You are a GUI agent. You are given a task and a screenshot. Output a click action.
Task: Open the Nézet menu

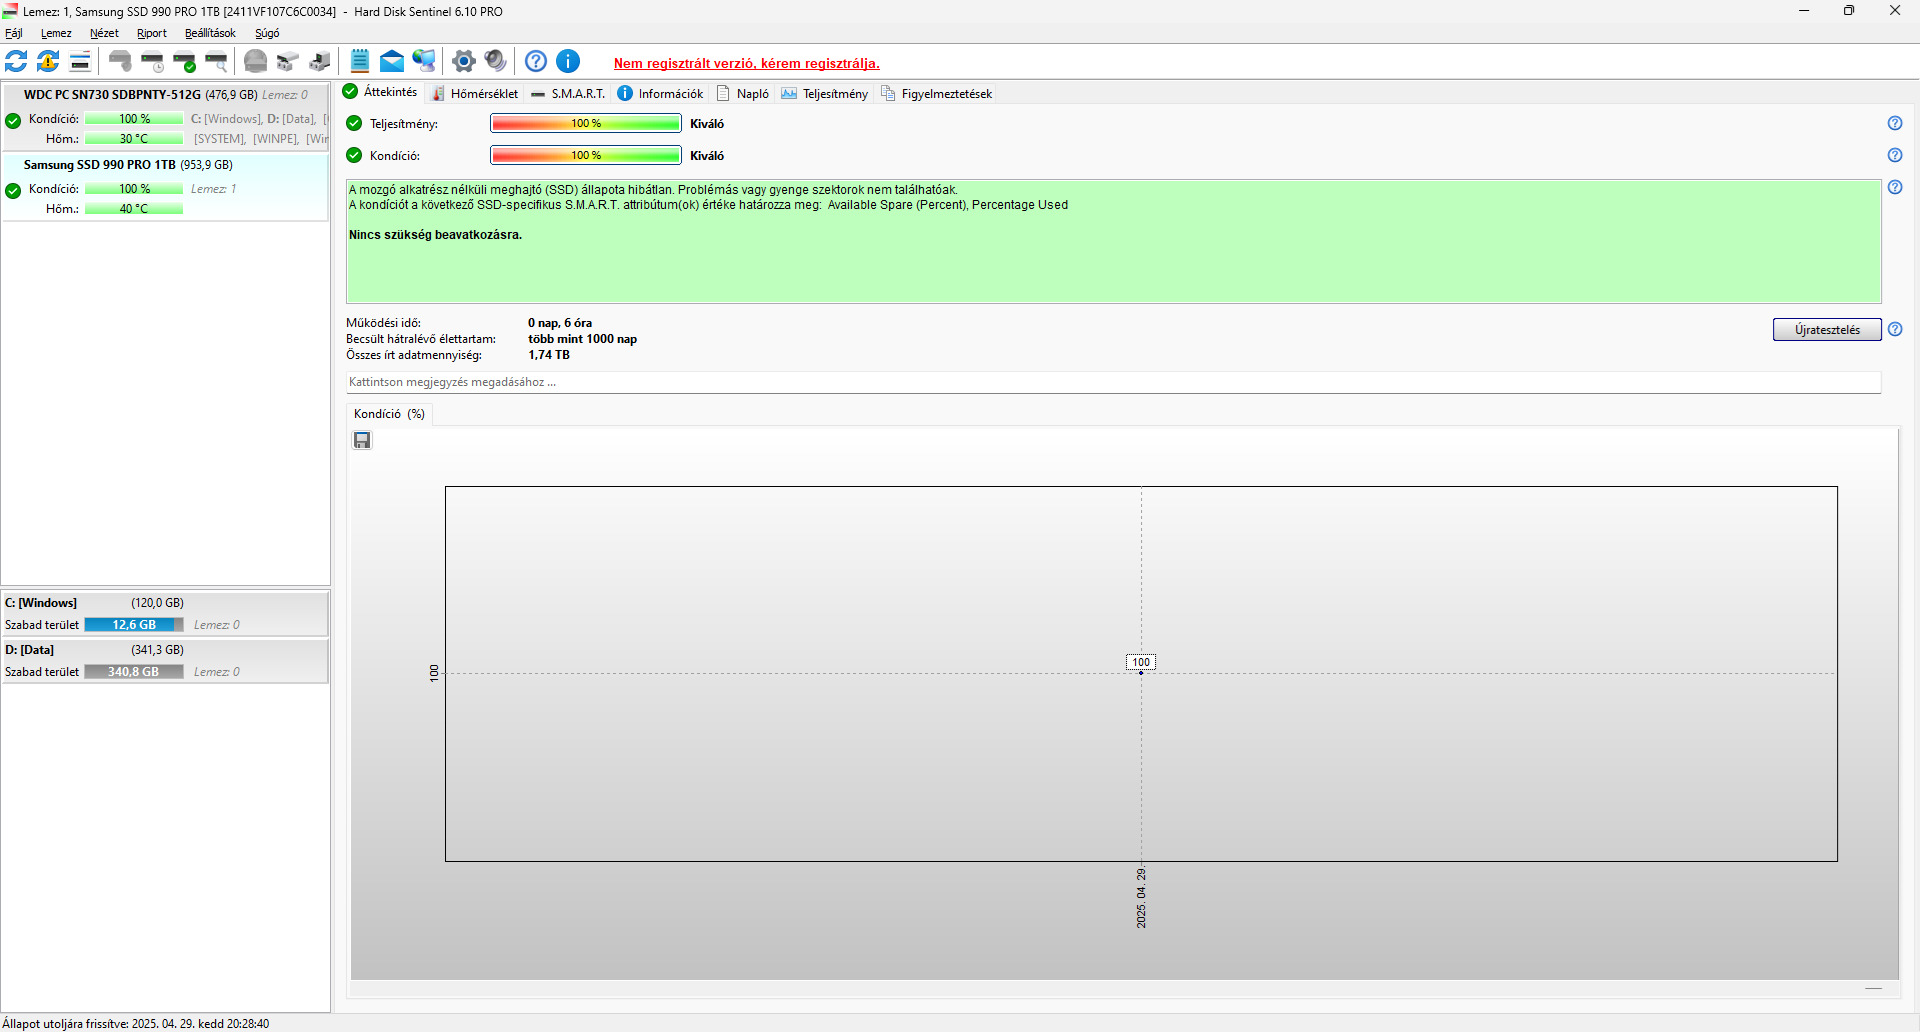[104, 33]
